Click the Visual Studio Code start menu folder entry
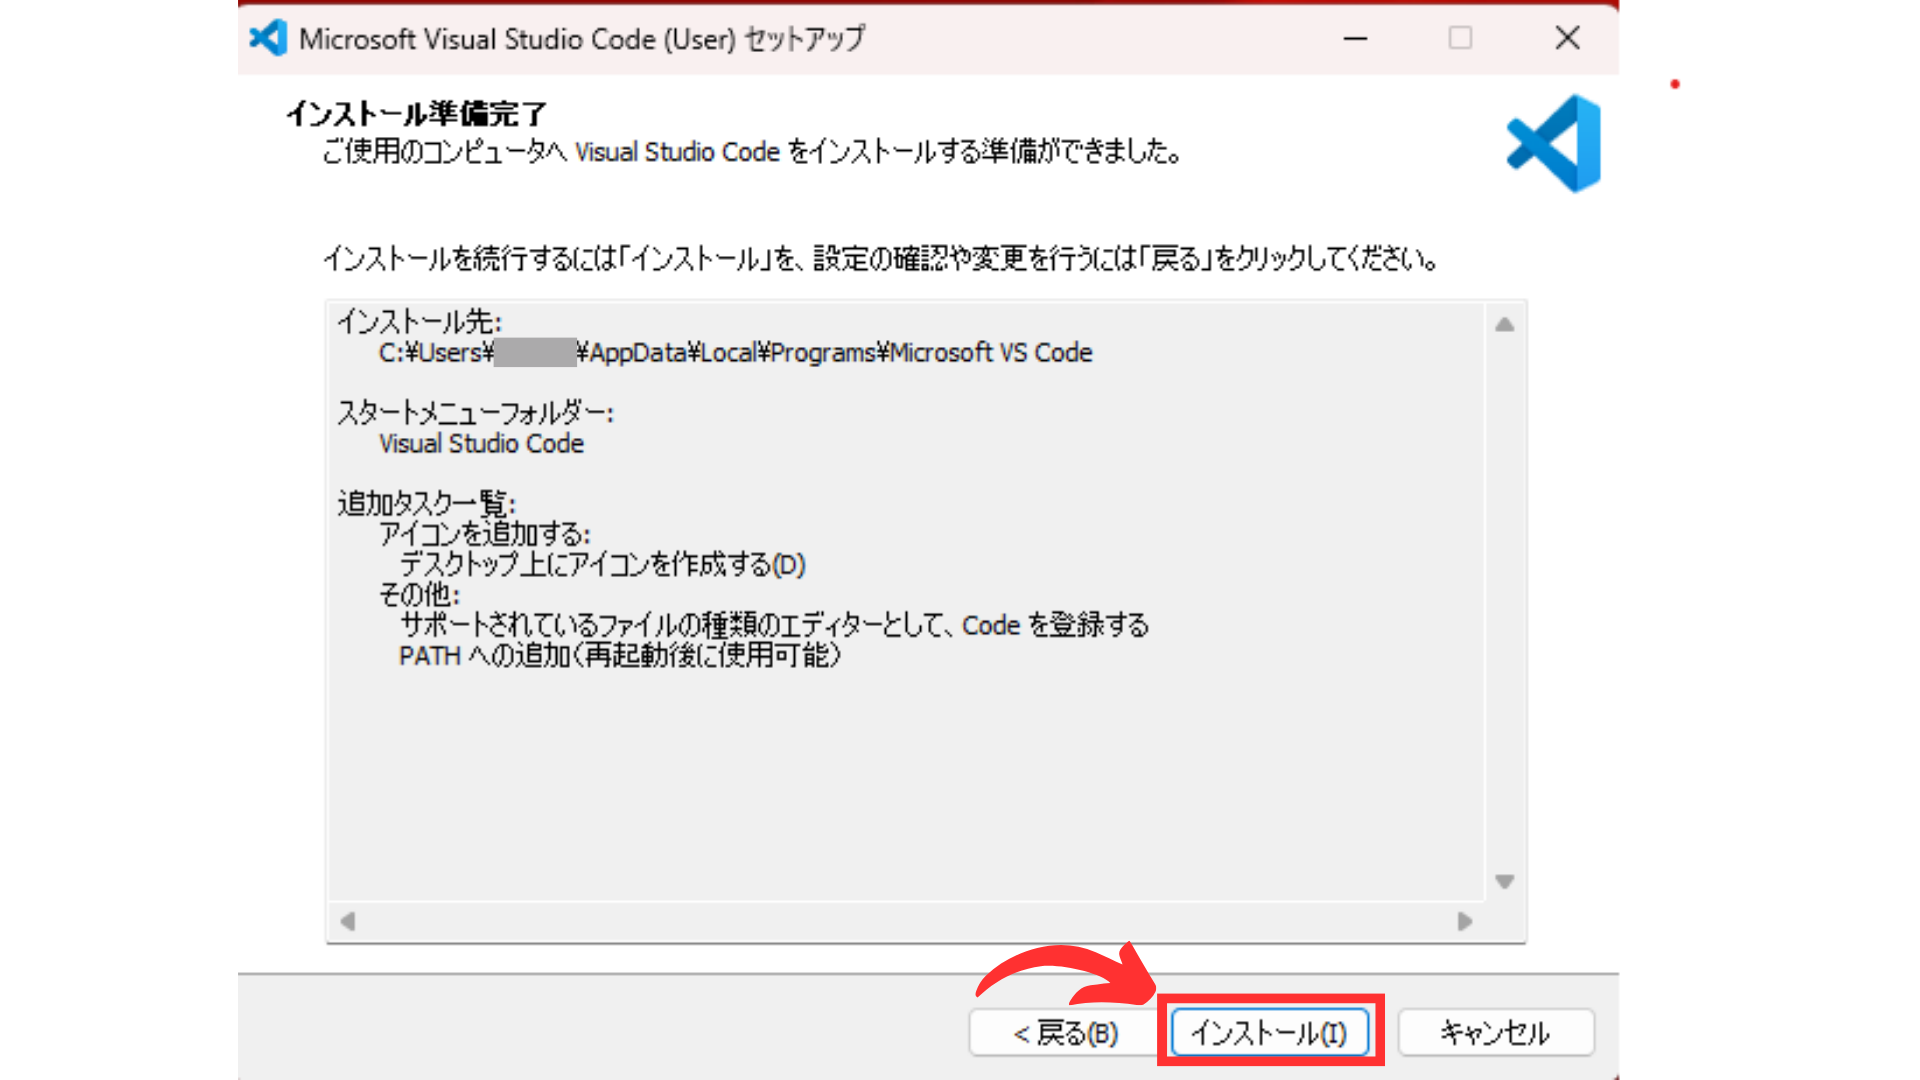 pos(481,443)
